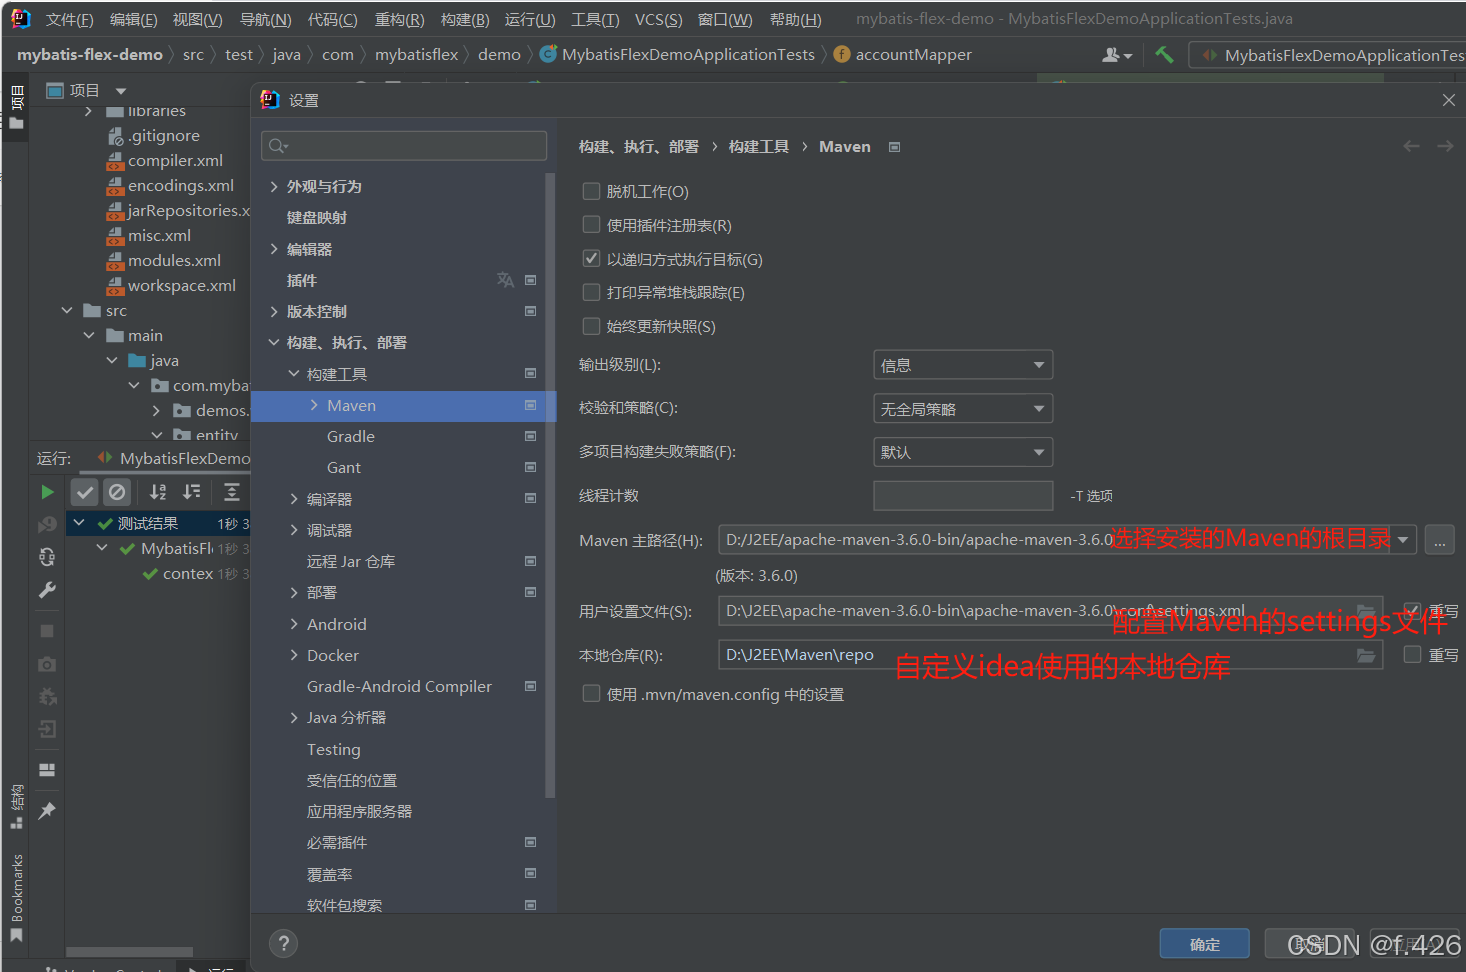The image size is (1466, 972).
Task: Click the forward arrow in settings header
Action: pyautogui.click(x=1445, y=146)
